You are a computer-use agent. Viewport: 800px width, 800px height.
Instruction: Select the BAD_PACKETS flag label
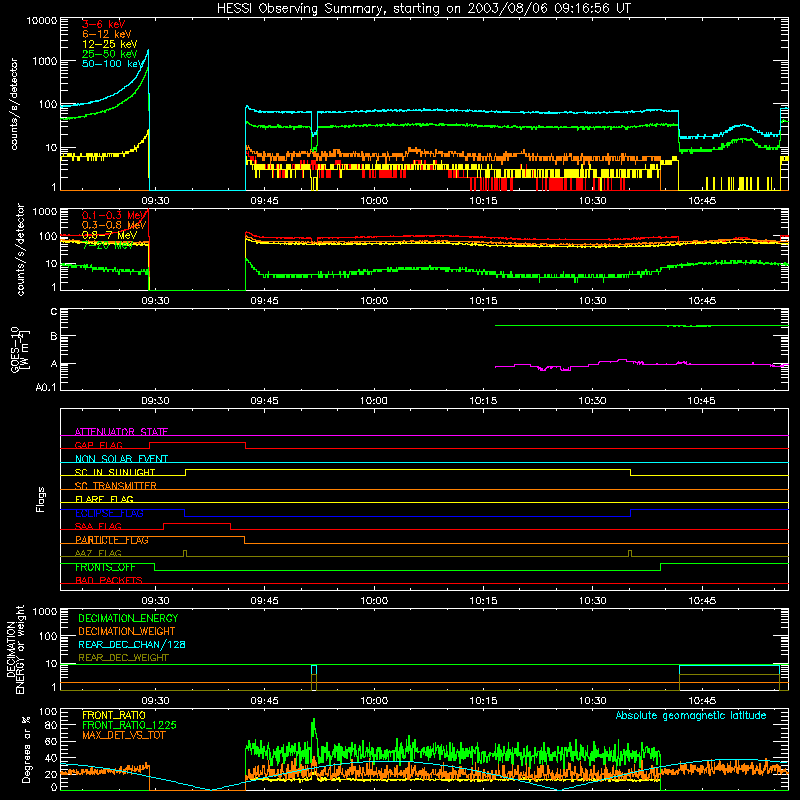click(109, 580)
